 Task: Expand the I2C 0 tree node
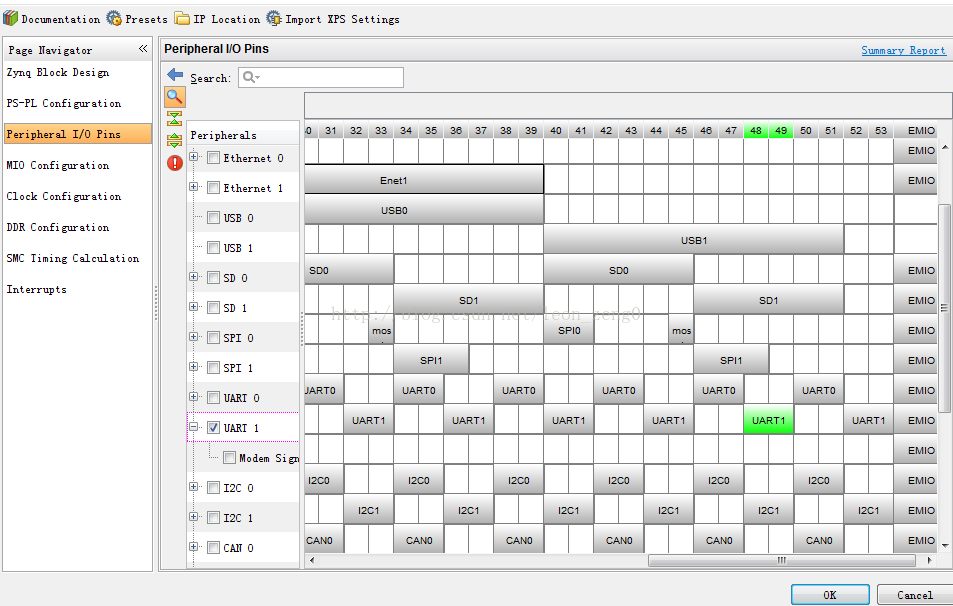click(193, 487)
